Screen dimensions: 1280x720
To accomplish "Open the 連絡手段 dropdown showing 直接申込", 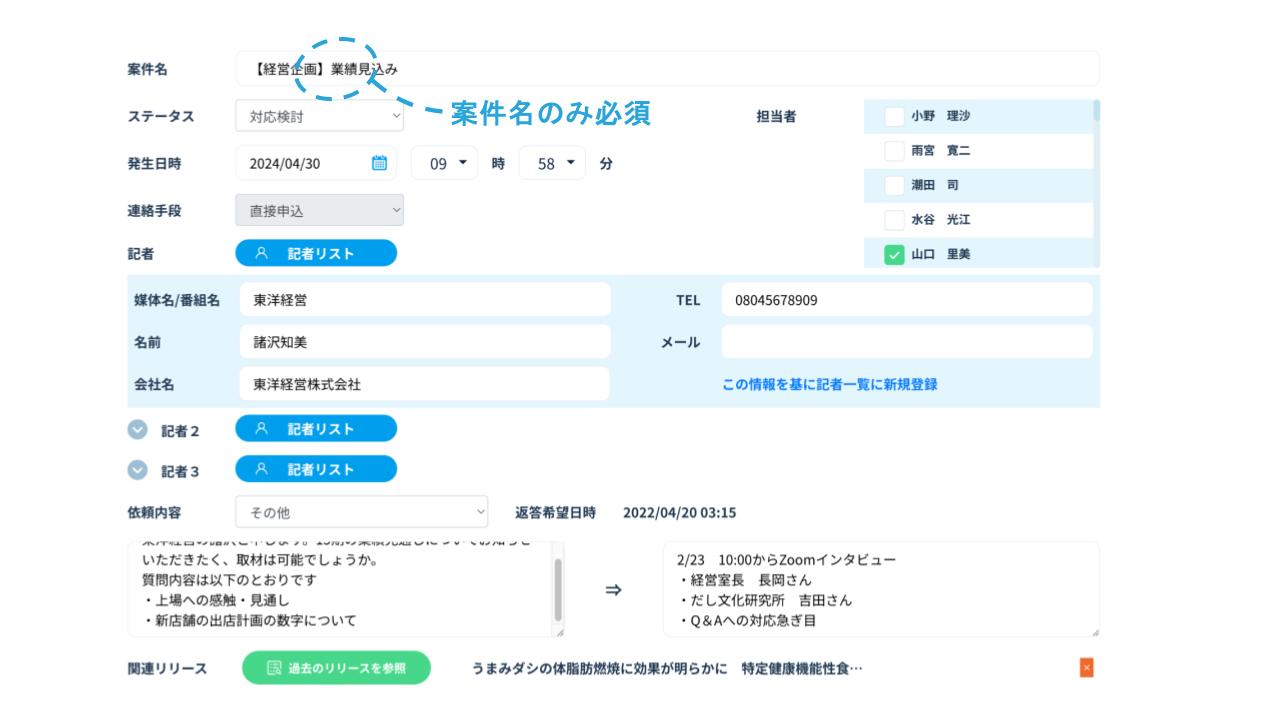I will (319, 210).
